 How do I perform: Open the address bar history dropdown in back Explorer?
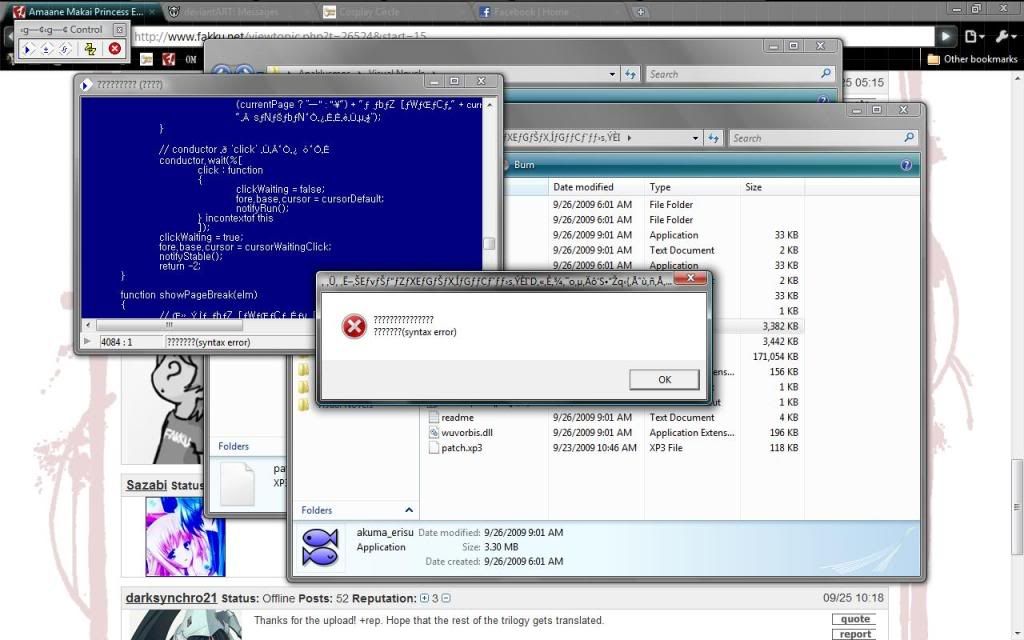coord(612,74)
